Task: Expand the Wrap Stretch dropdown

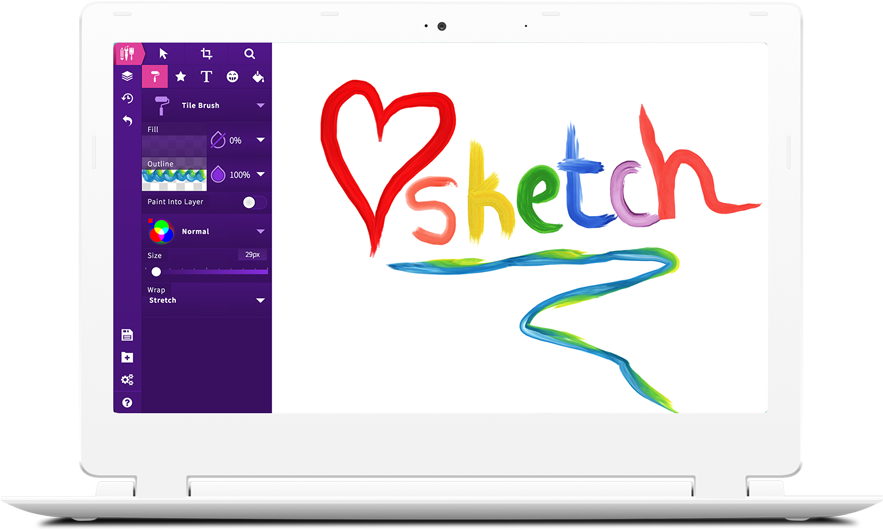Action: 260,300
